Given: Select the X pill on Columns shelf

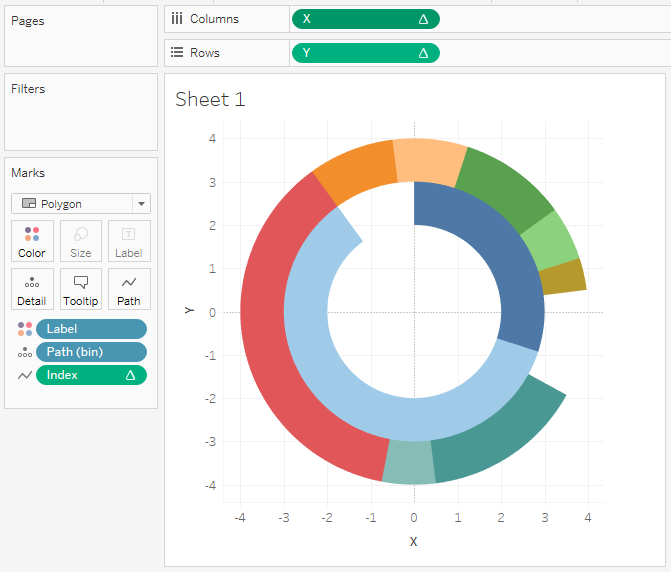Looking at the screenshot, I should pos(364,19).
